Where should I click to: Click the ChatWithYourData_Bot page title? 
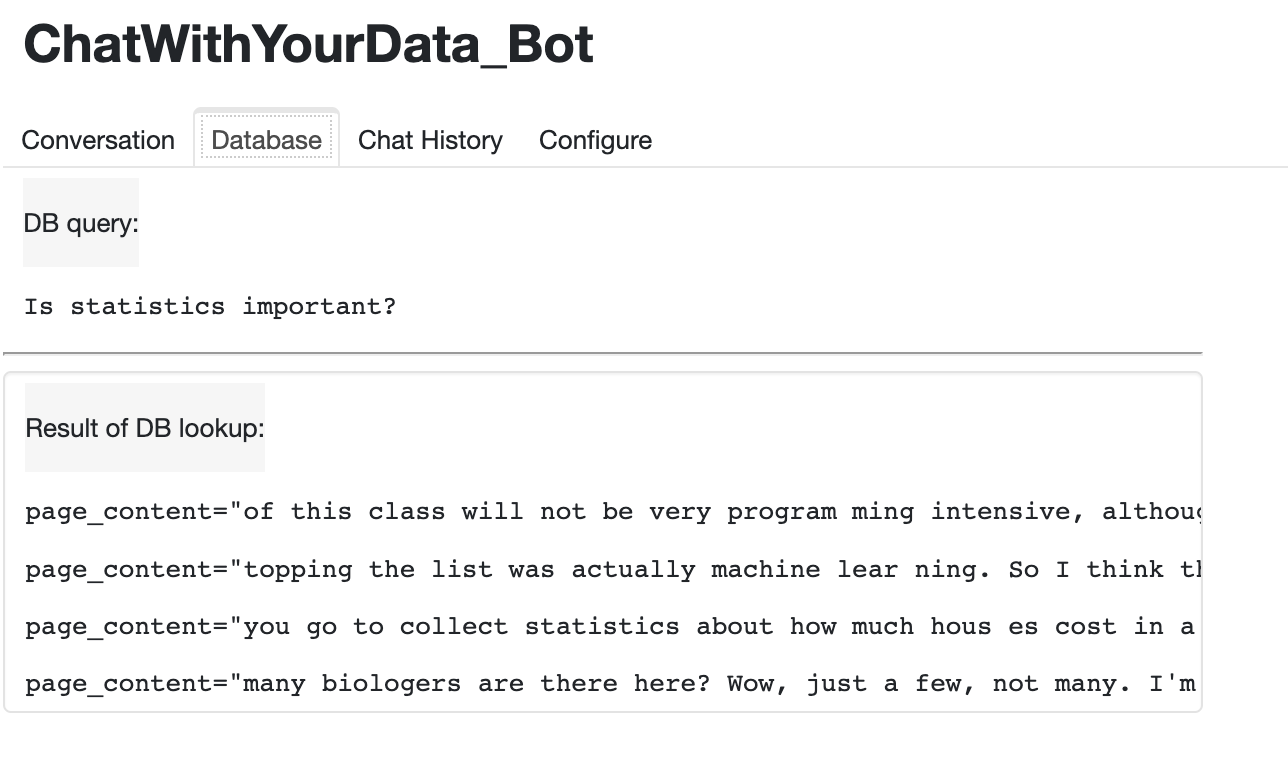[308, 44]
